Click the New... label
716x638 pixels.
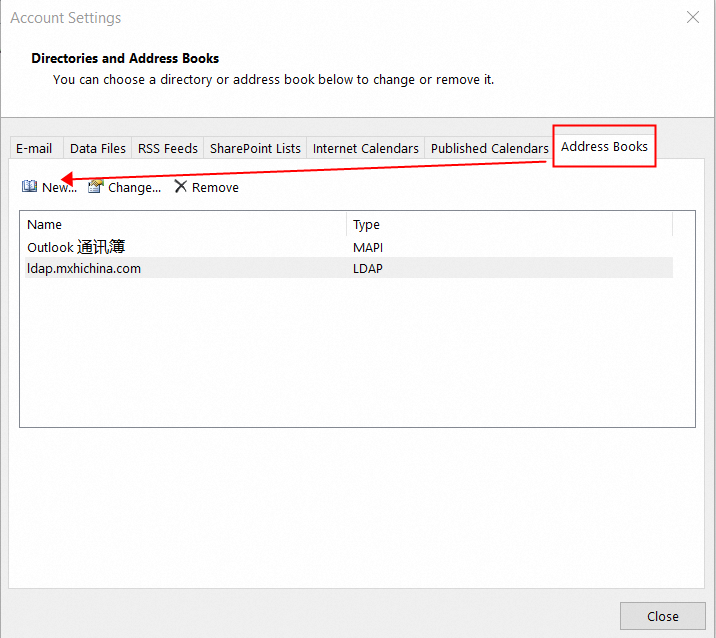pos(59,187)
